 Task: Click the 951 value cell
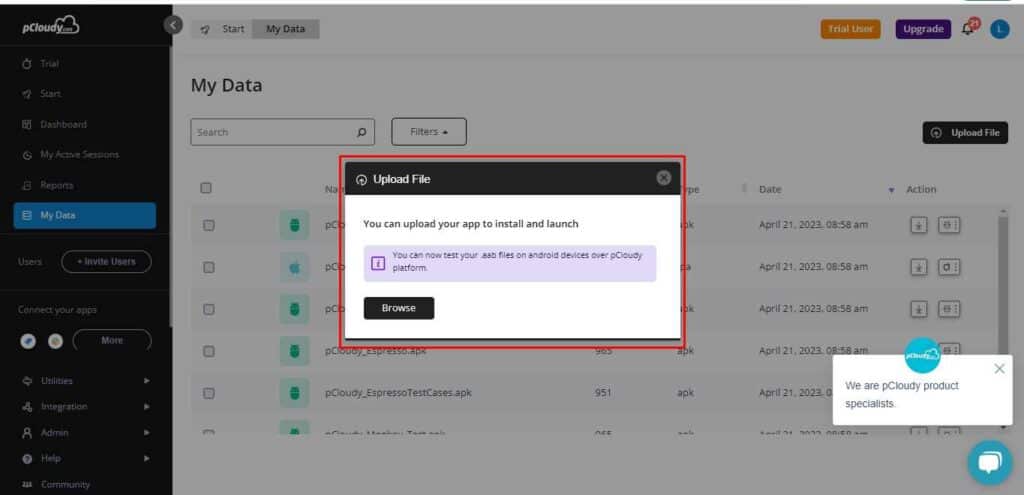[603, 392]
